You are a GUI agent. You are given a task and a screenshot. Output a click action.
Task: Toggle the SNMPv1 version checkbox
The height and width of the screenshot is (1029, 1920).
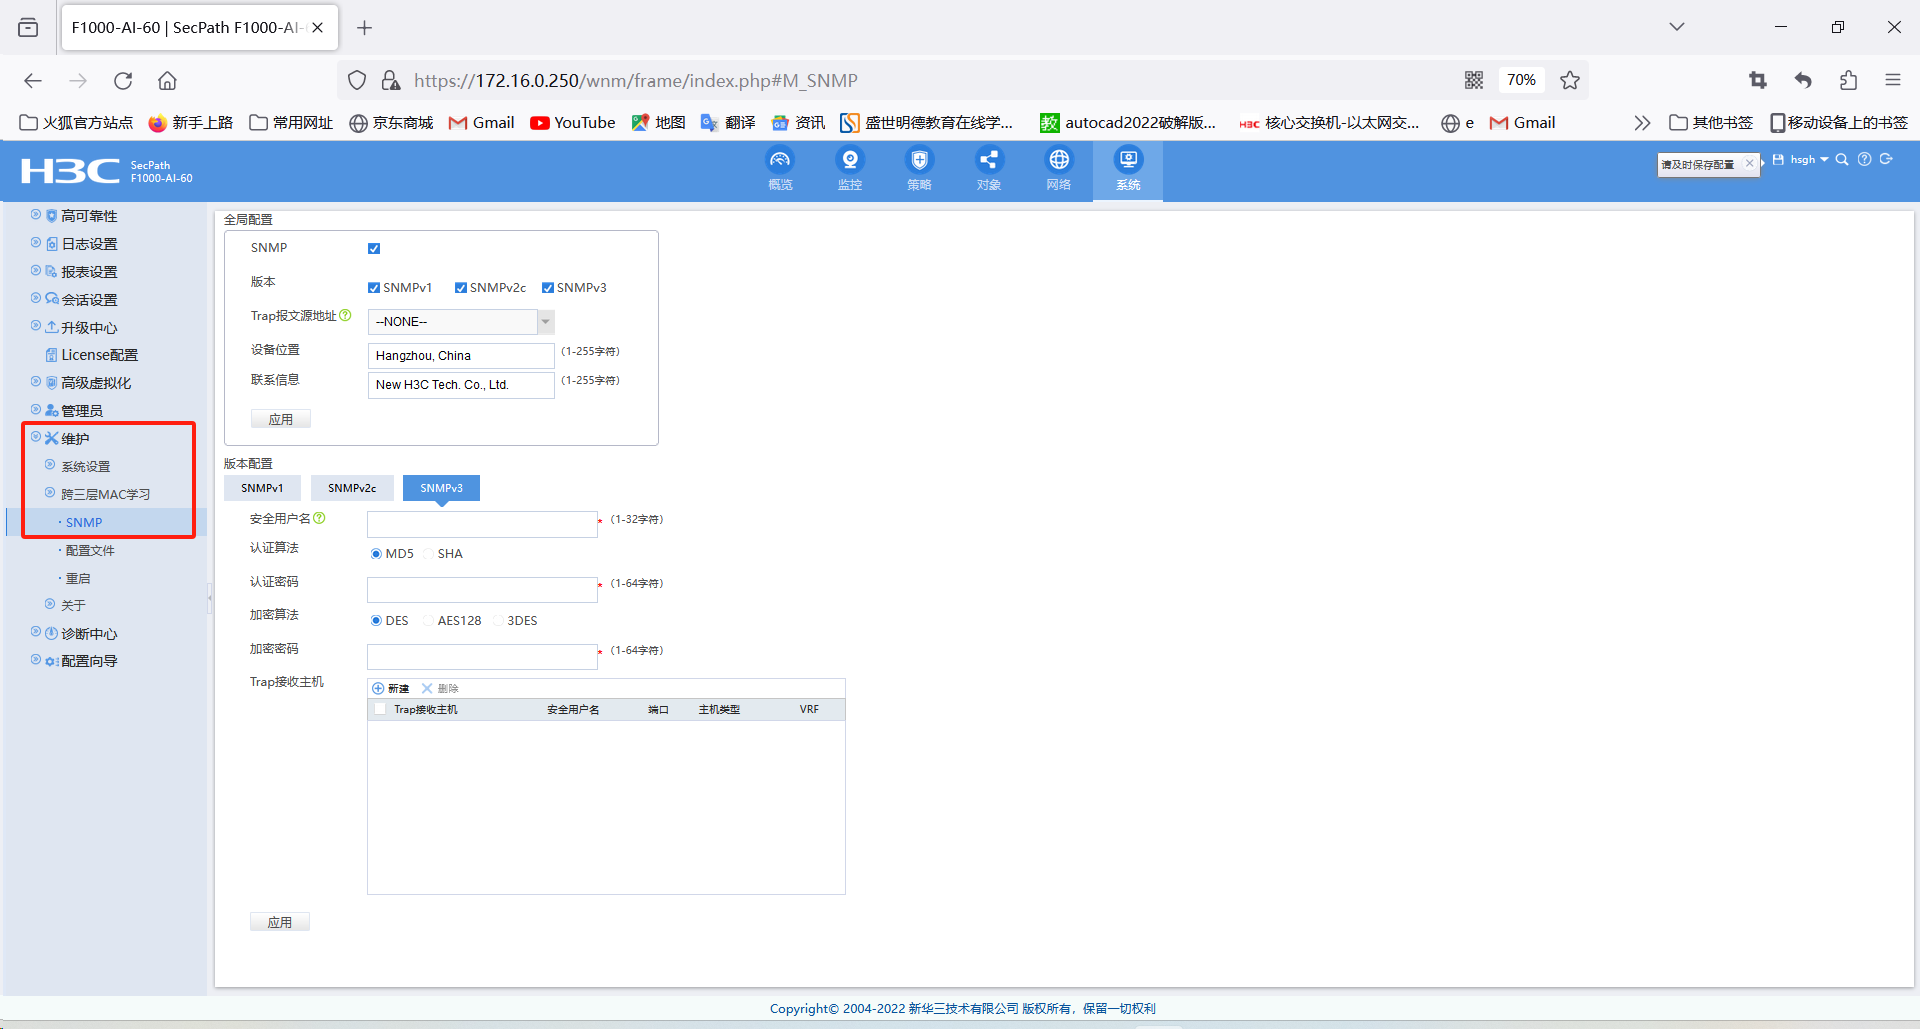point(374,288)
